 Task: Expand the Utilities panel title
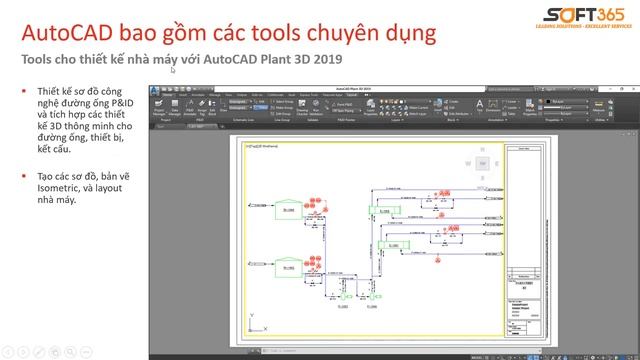(x=601, y=120)
